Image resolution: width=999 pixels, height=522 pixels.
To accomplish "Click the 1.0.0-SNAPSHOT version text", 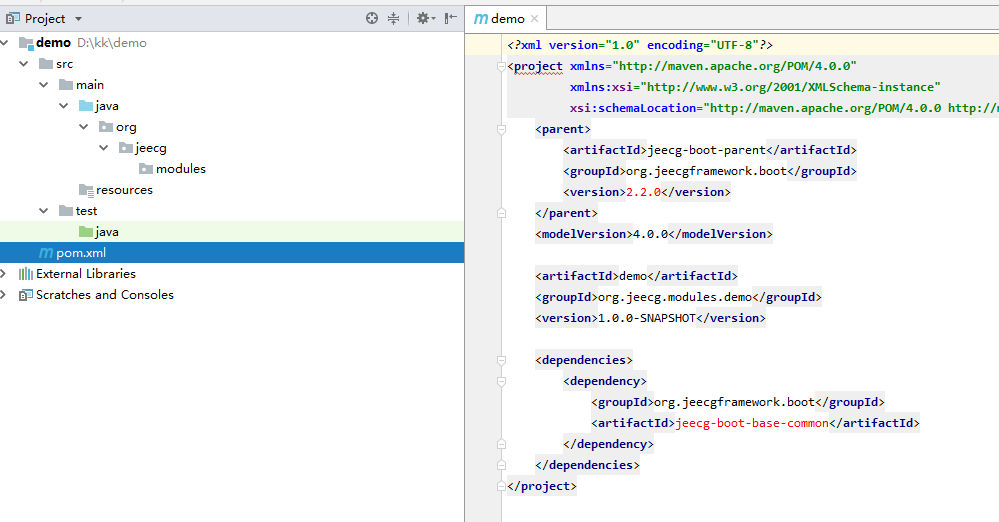I will click(647, 318).
